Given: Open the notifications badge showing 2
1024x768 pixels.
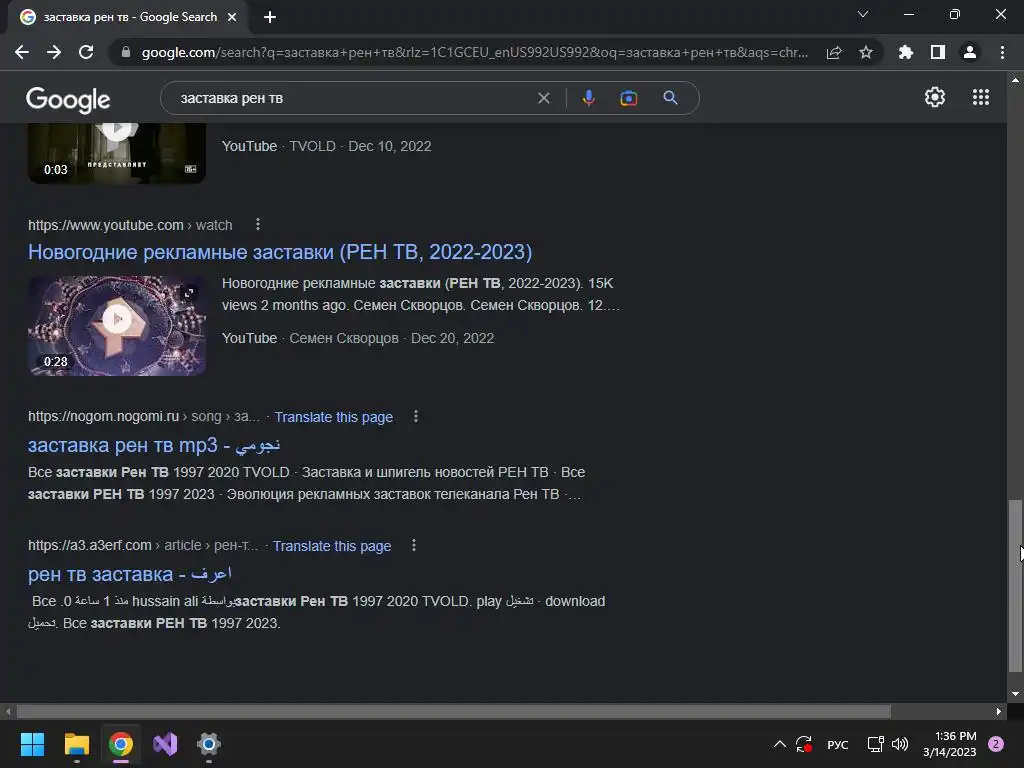Looking at the screenshot, I should tap(996, 744).
